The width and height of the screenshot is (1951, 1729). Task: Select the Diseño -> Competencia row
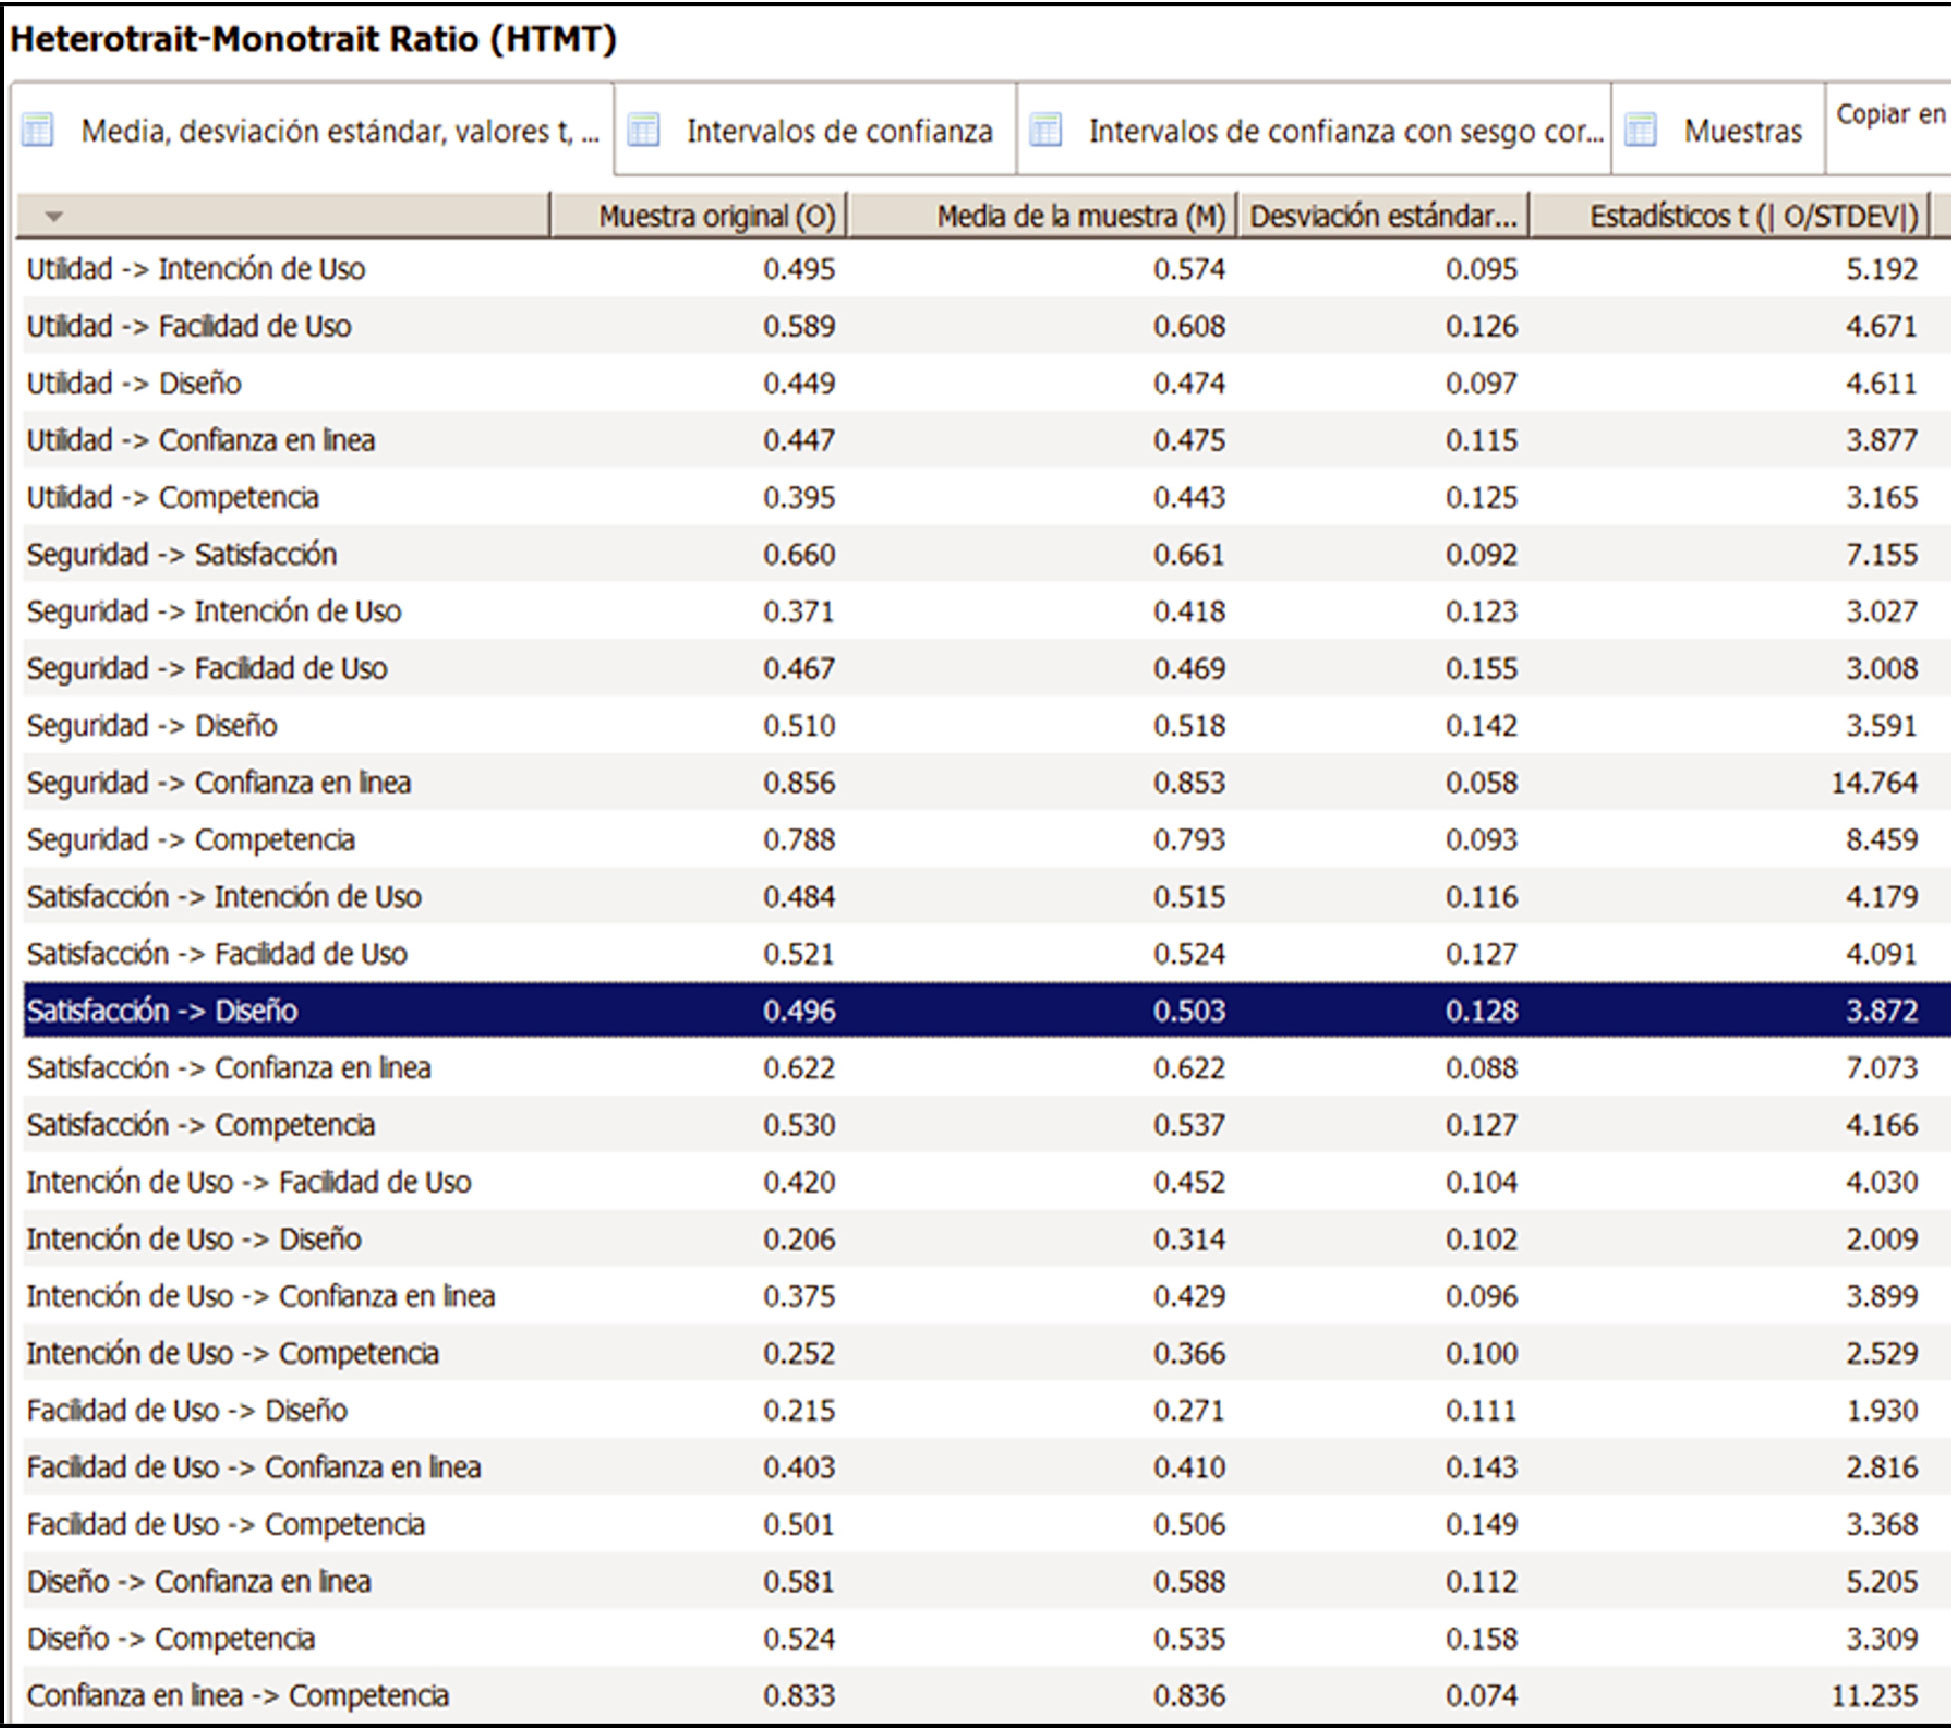(x=171, y=1638)
